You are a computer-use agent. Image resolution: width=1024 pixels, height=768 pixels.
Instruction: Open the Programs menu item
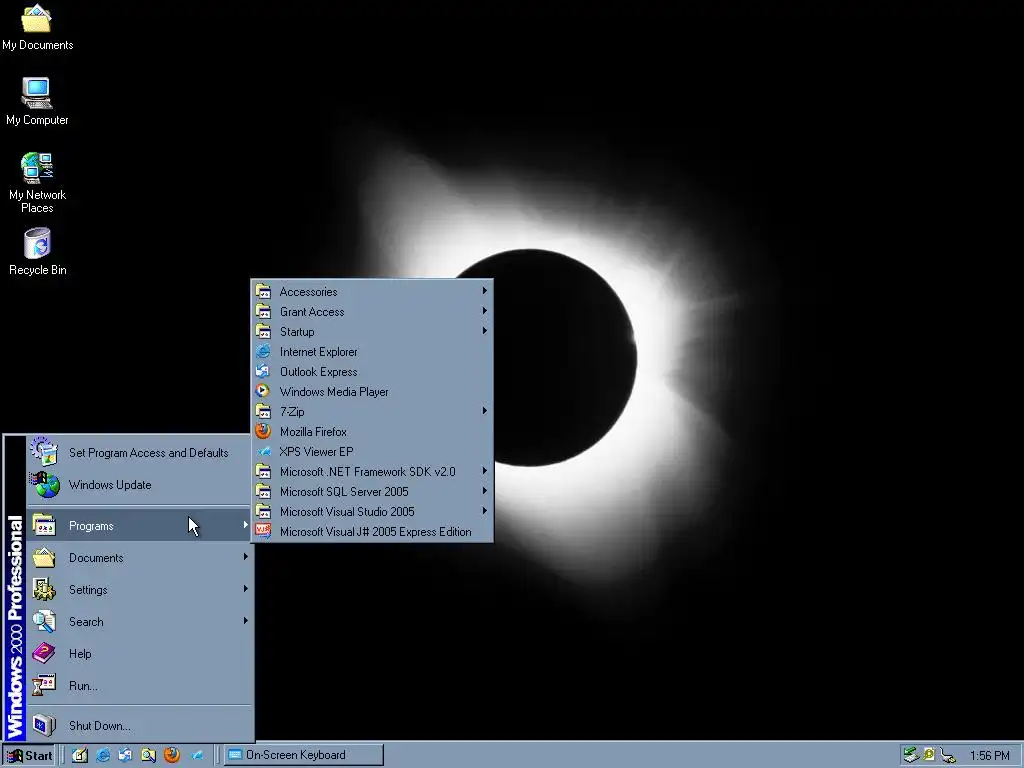point(139,525)
